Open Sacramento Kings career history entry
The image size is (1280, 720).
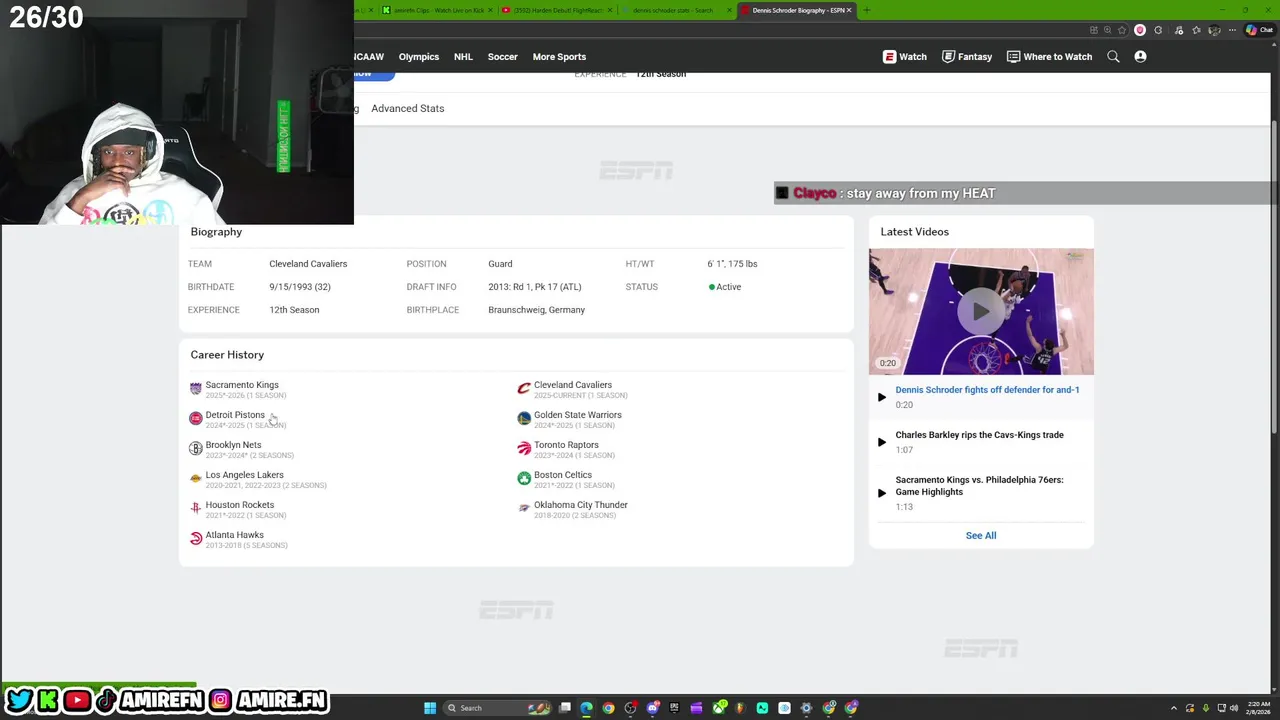click(242, 385)
